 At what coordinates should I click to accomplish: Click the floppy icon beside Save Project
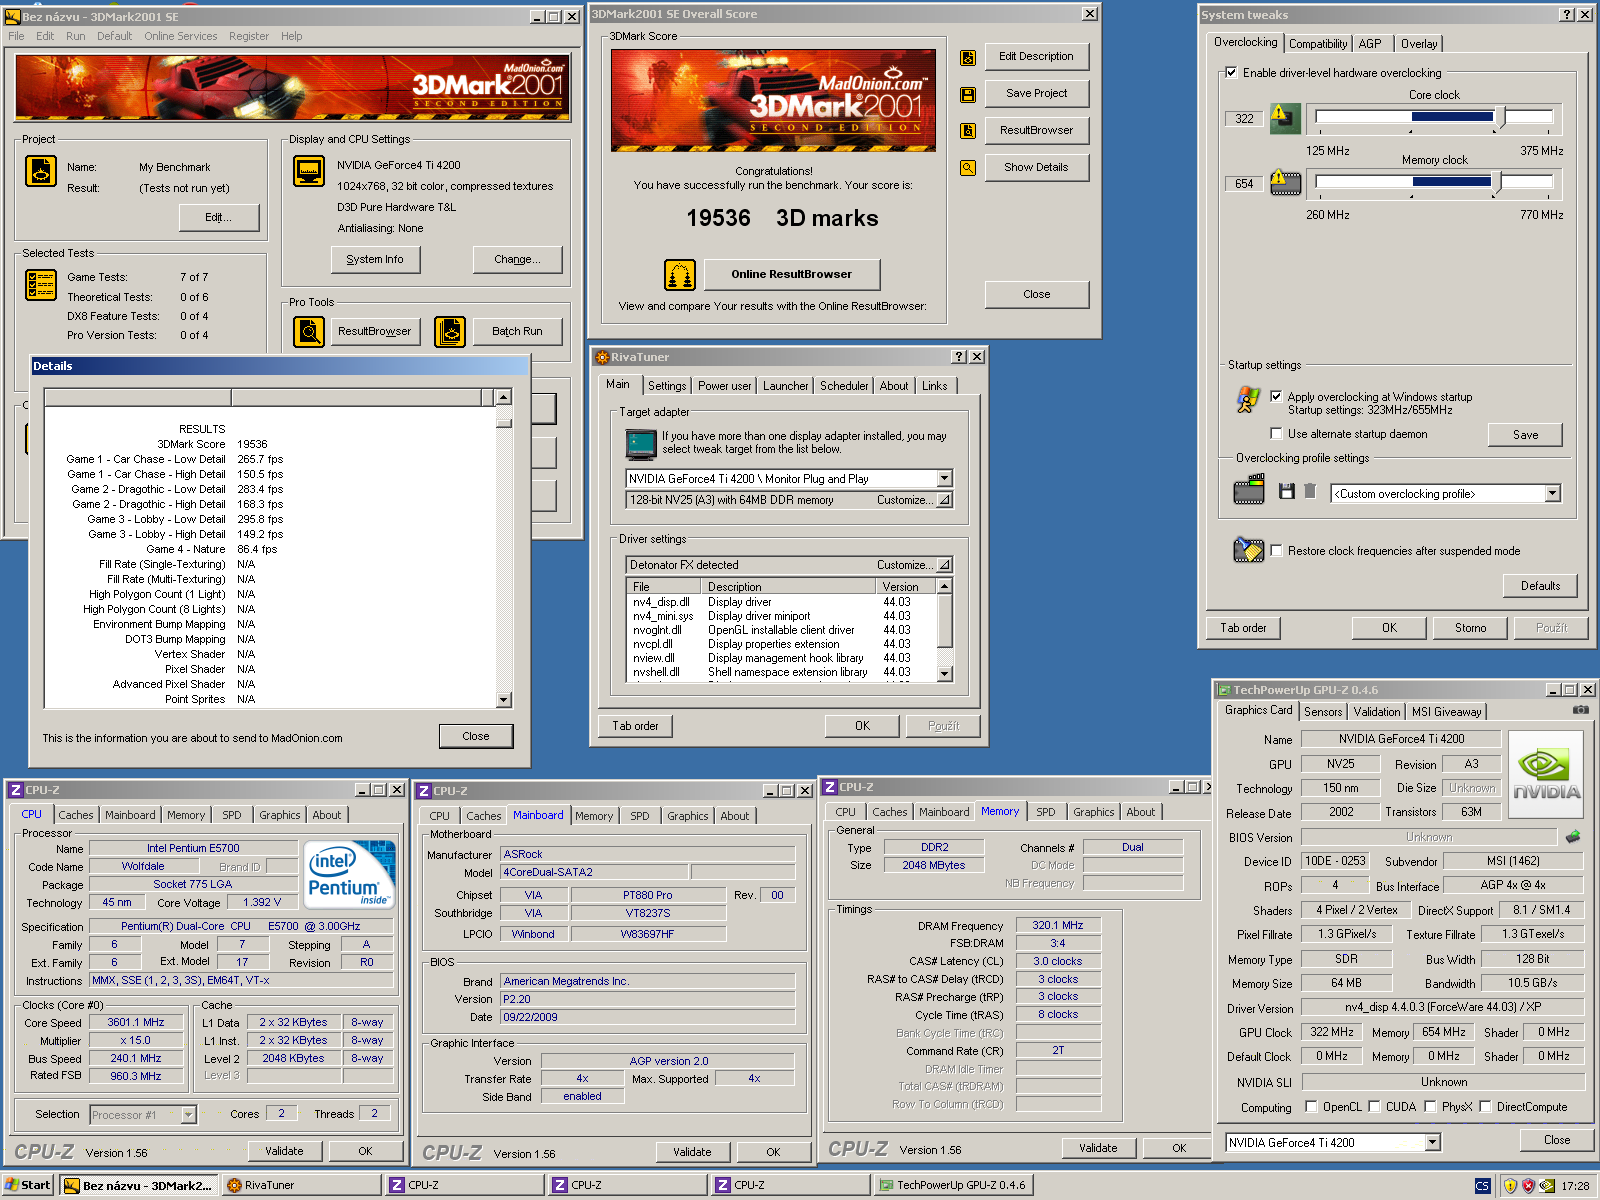(x=968, y=95)
